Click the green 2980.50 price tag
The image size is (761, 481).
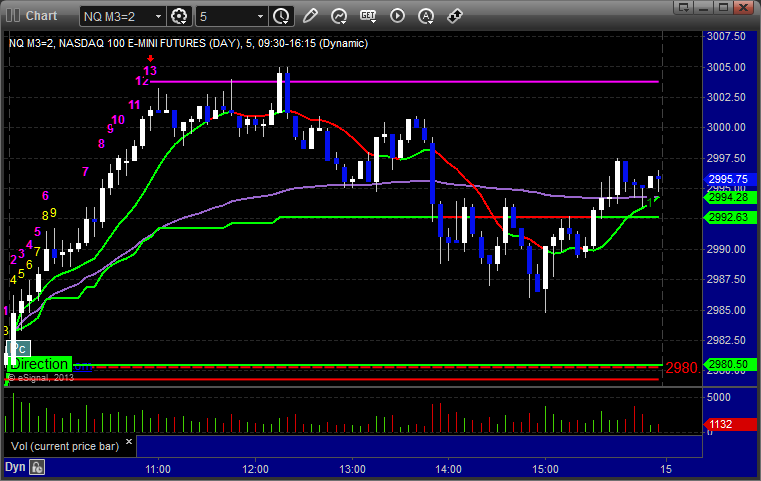pos(729,364)
